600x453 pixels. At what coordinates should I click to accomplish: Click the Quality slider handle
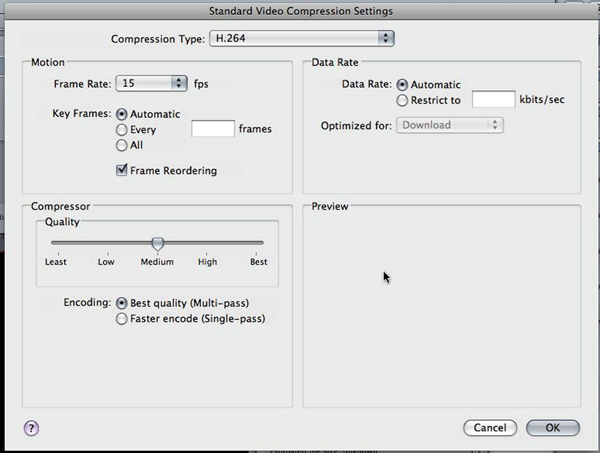pos(157,243)
